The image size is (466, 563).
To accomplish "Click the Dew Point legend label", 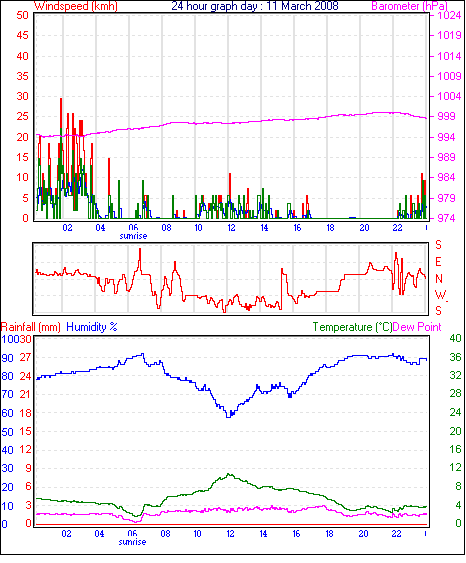I will point(417,327).
